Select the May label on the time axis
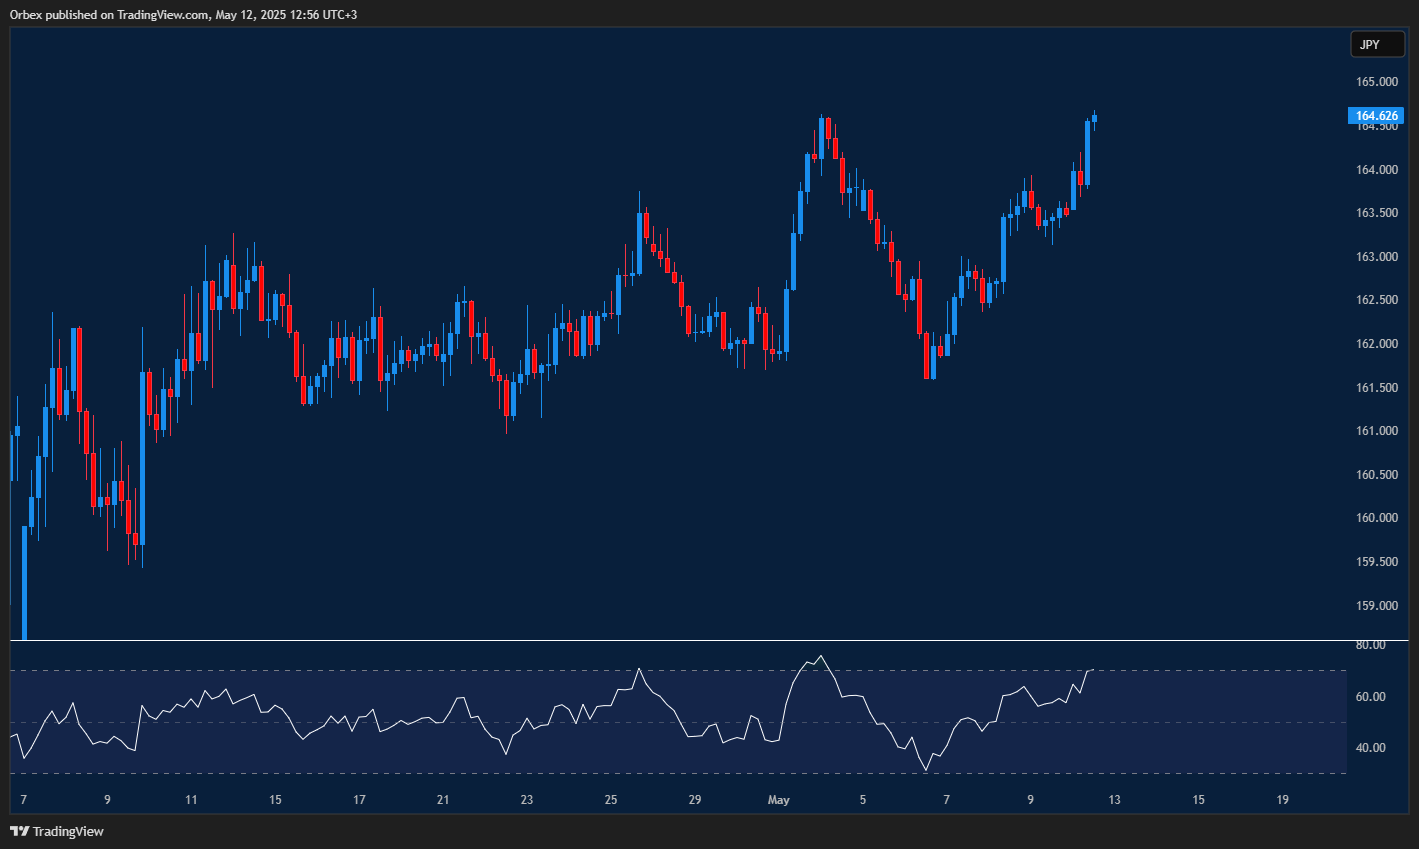 (779, 800)
